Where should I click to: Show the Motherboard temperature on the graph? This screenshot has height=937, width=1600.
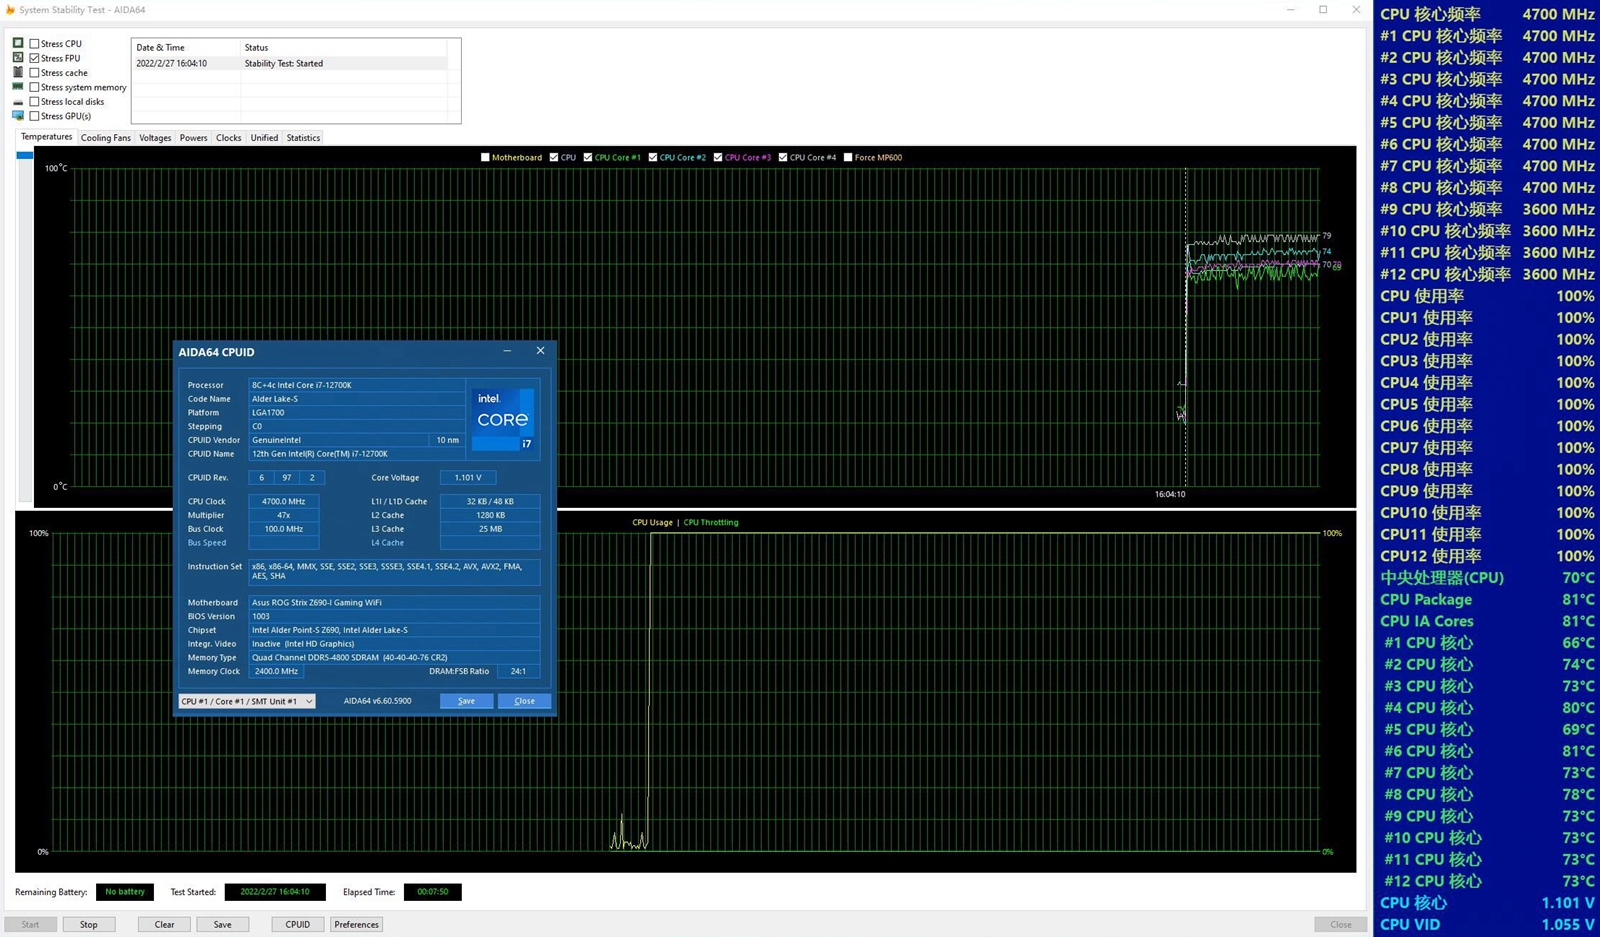click(x=486, y=157)
